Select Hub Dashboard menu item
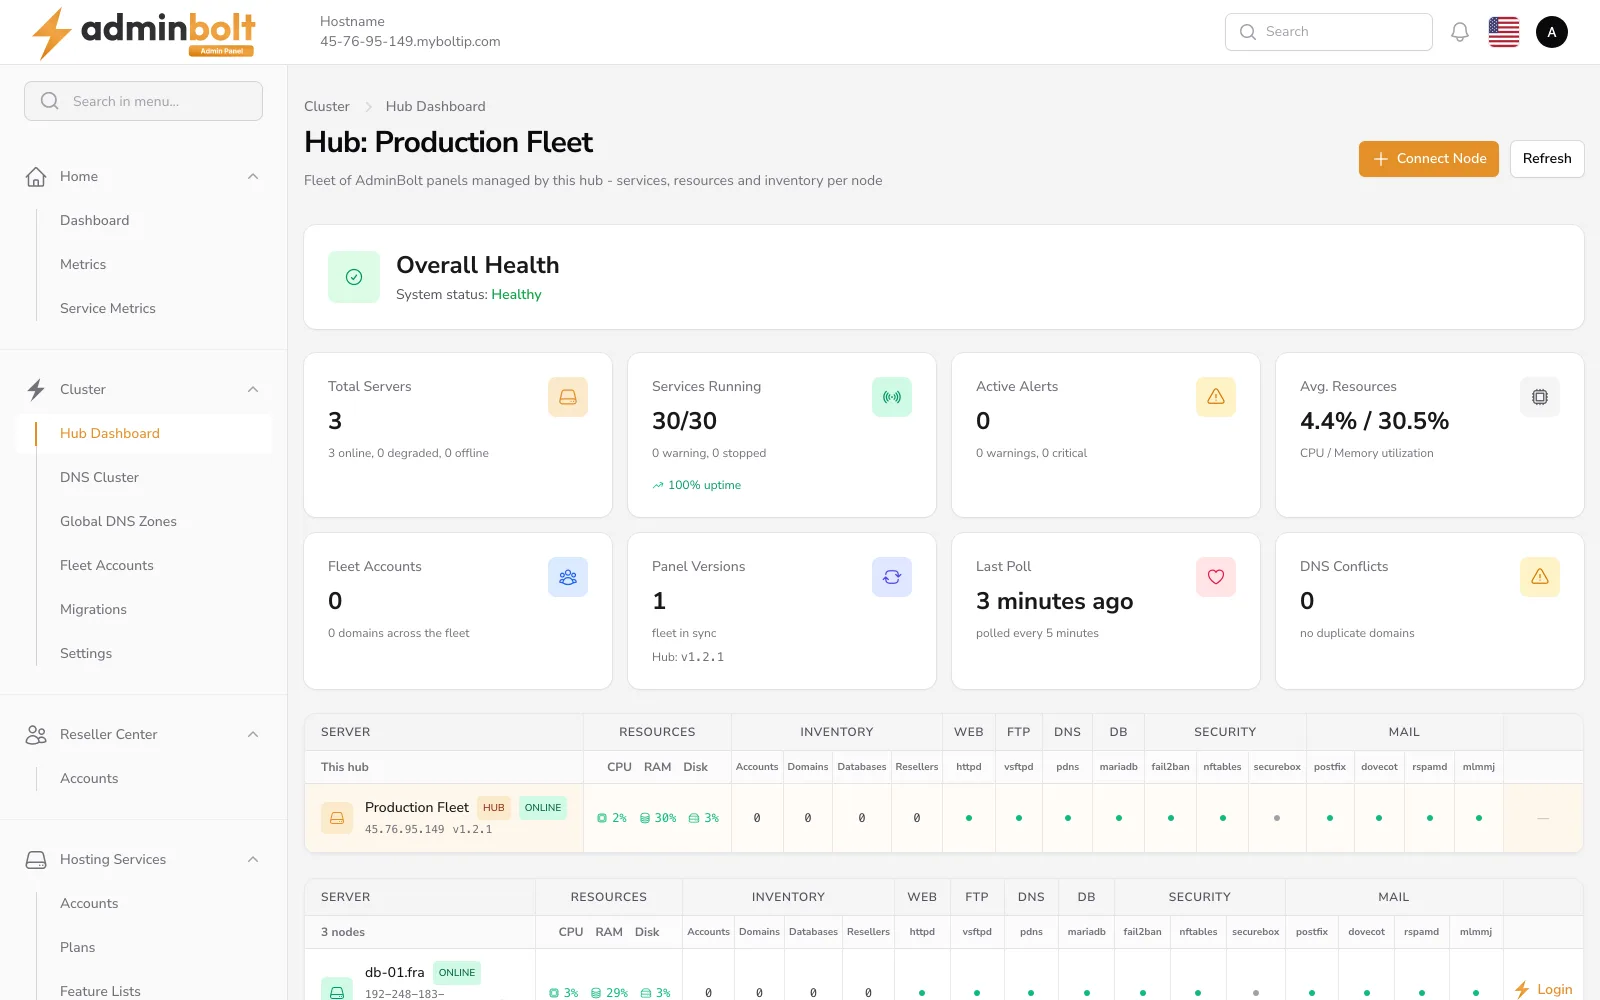This screenshot has height=1000, width=1600. (144, 433)
